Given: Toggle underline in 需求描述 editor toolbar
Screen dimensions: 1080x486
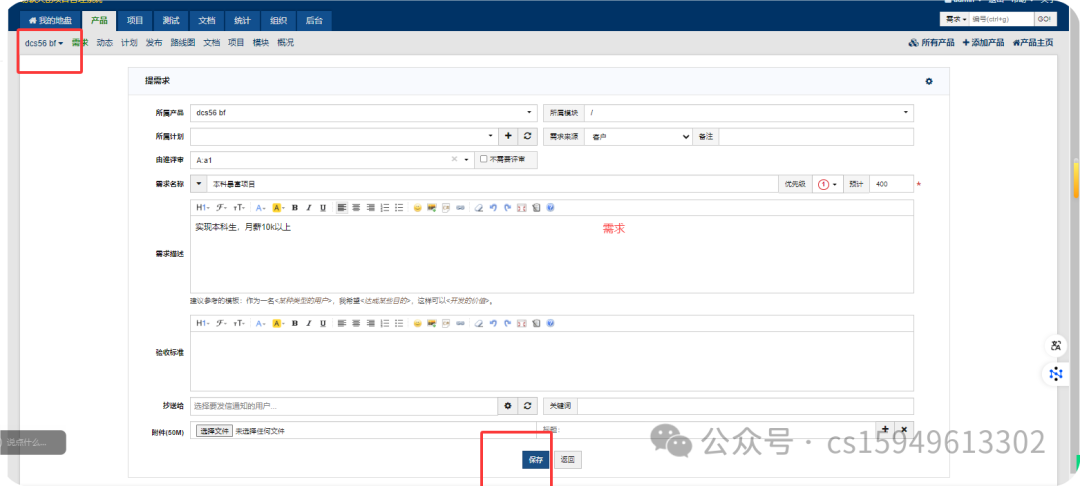Looking at the screenshot, I should pos(323,207).
